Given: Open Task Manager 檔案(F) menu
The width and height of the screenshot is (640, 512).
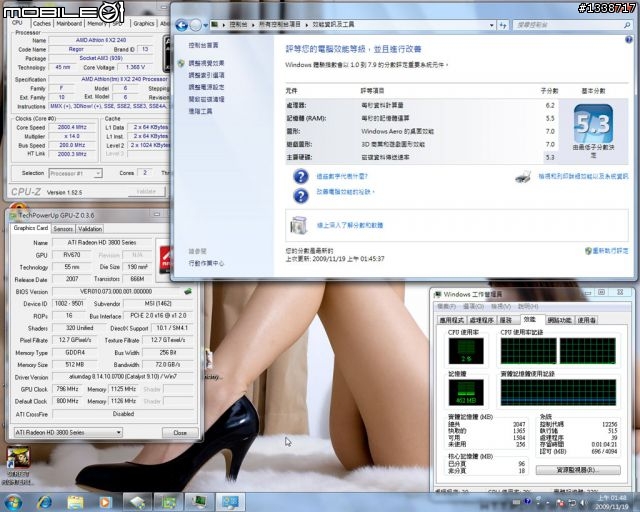Looking at the screenshot, I should pos(447,306).
